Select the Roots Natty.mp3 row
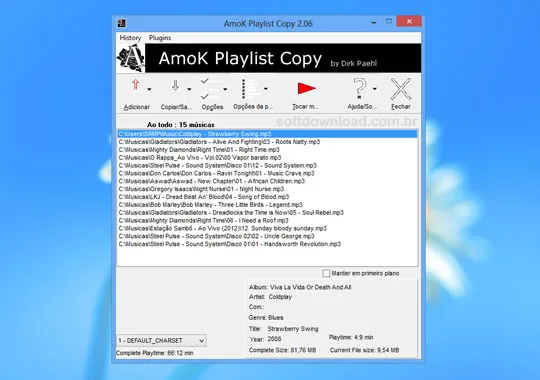The image size is (540, 380). coord(267,142)
